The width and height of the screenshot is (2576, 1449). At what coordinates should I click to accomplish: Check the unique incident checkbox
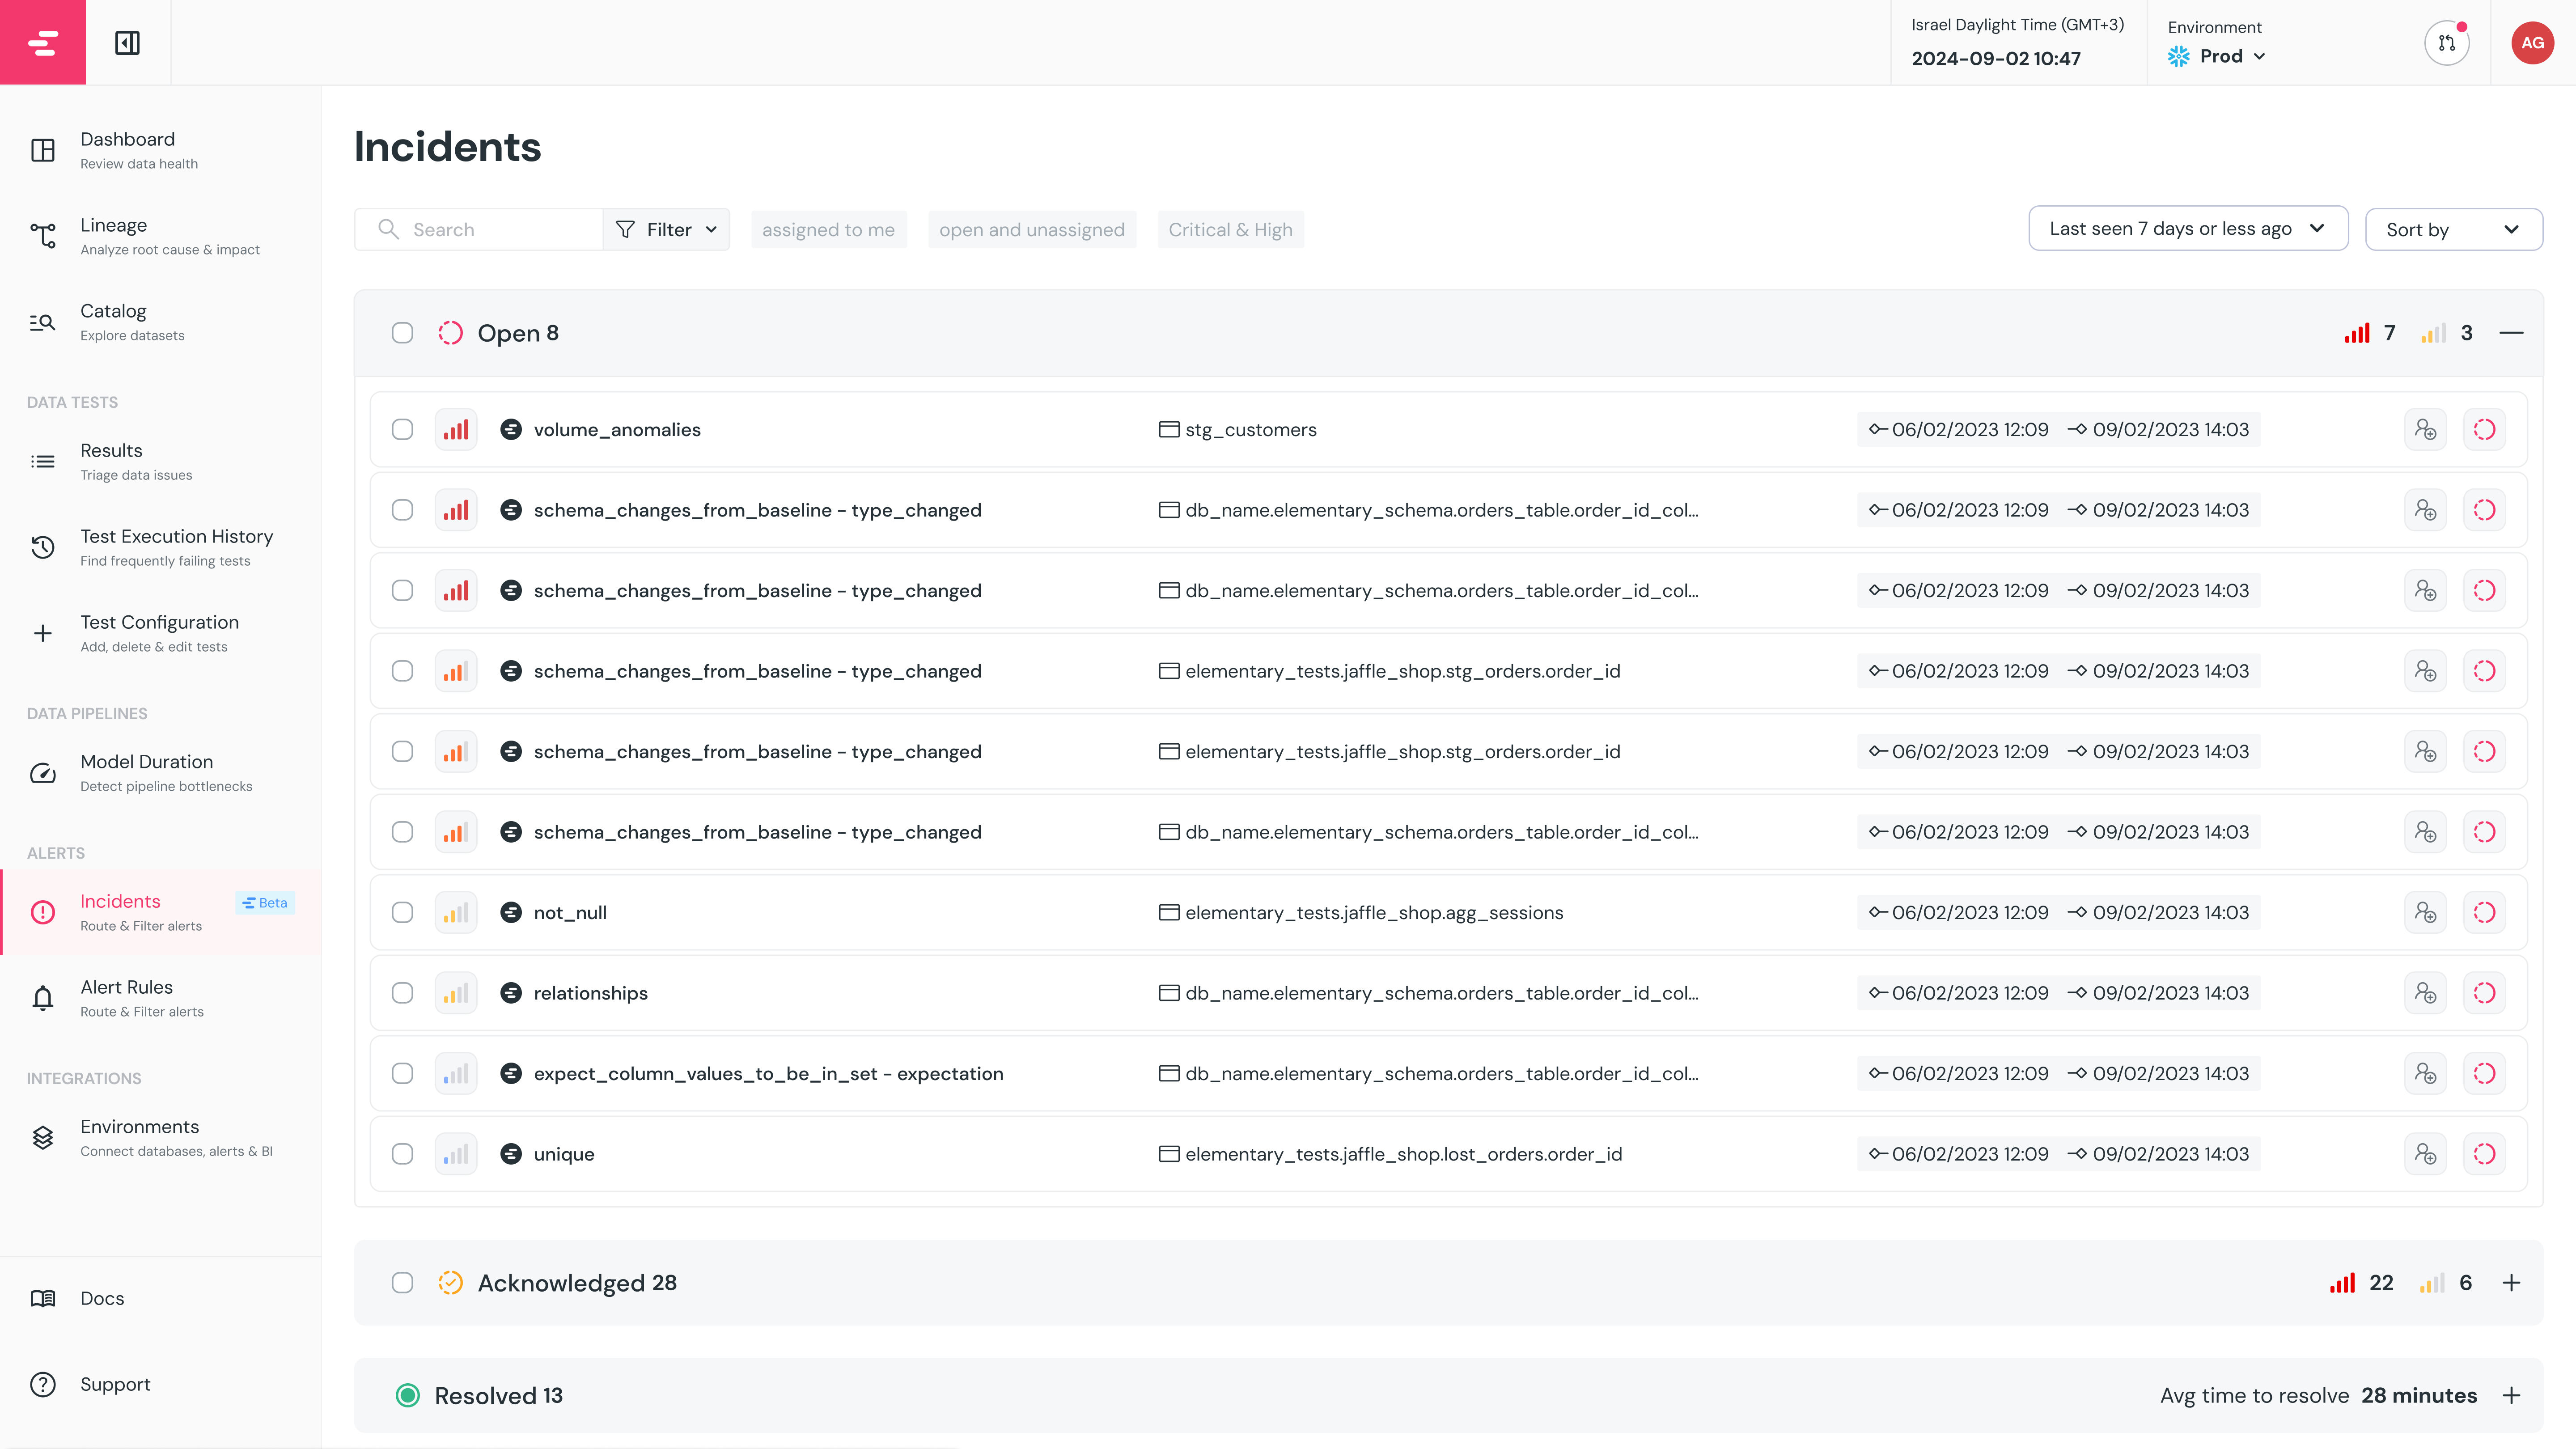click(402, 1154)
